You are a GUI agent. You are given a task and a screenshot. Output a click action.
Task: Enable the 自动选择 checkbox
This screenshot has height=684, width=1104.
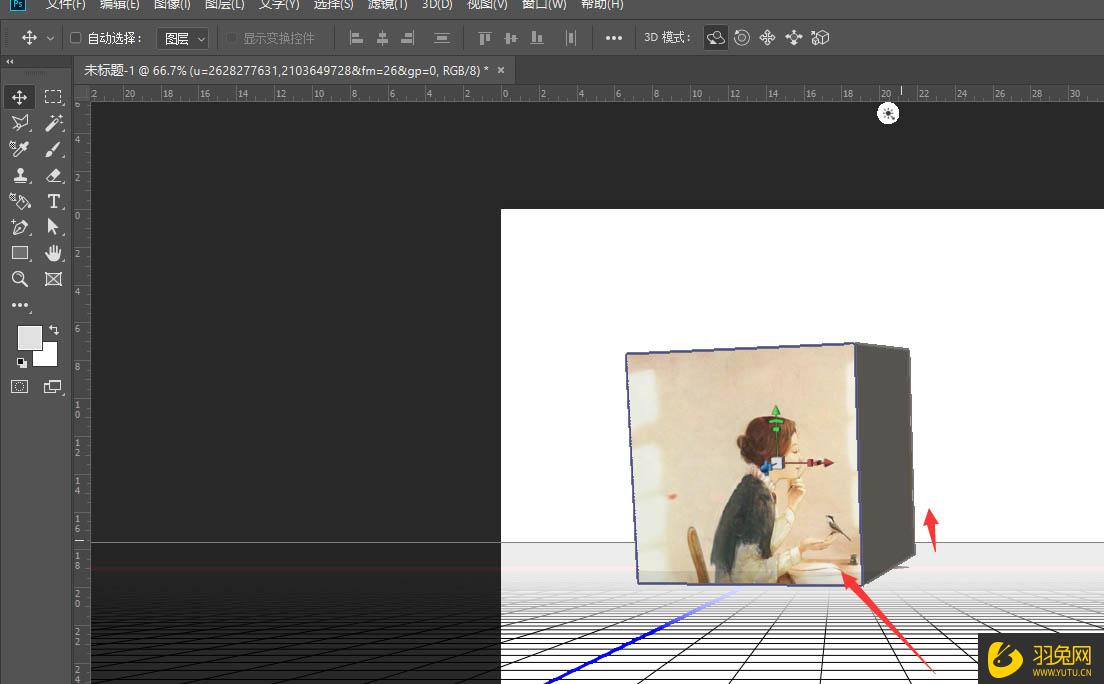click(x=75, y=37)
